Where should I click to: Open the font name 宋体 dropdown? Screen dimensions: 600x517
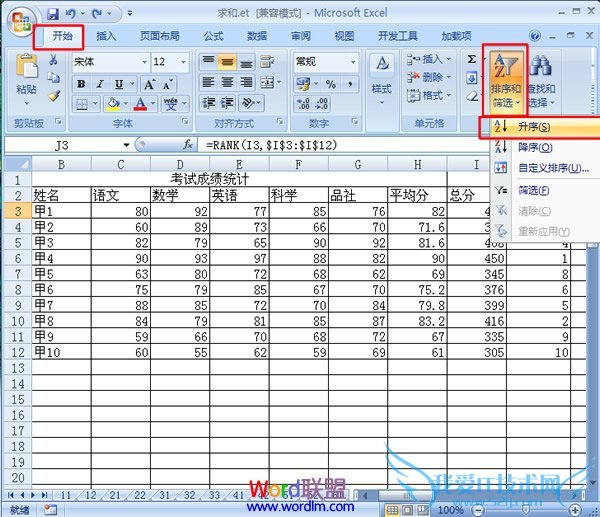(x=145, y=62)
